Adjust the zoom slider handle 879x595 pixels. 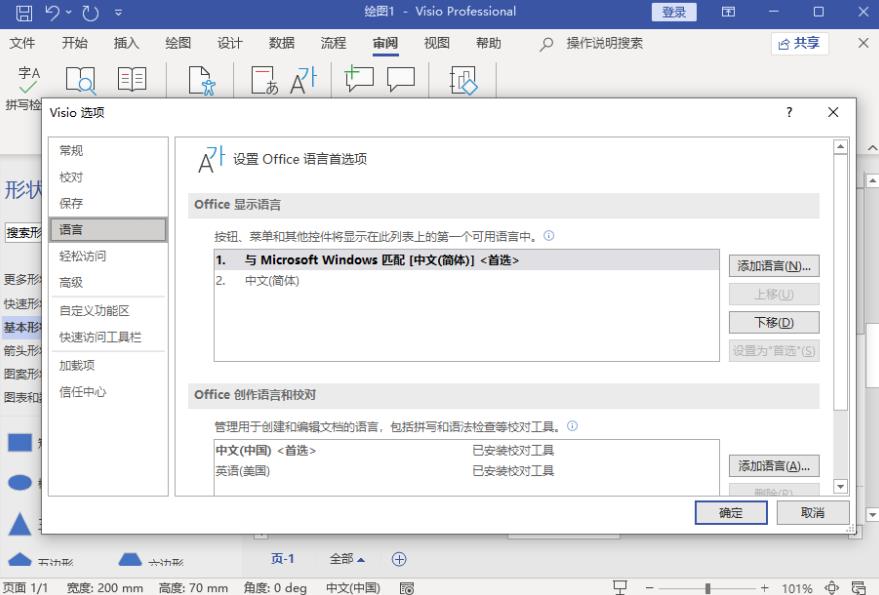708,588
